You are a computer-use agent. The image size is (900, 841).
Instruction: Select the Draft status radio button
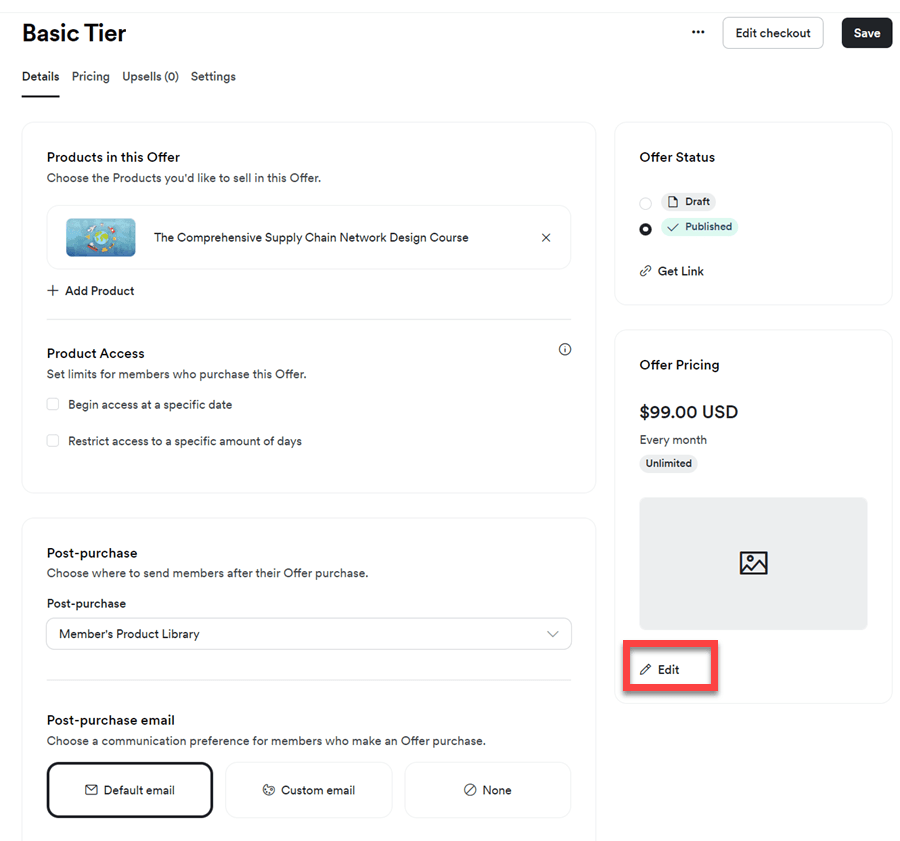[x=646, y=203]
